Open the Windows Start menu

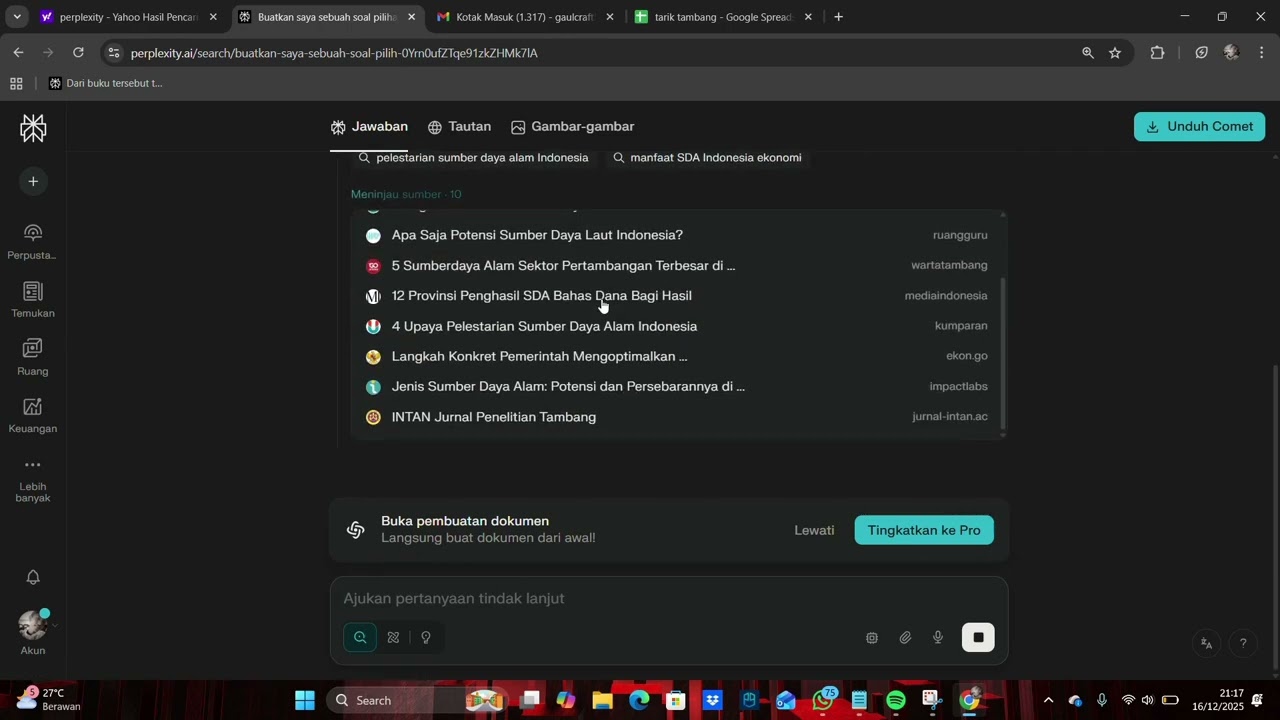305,700
